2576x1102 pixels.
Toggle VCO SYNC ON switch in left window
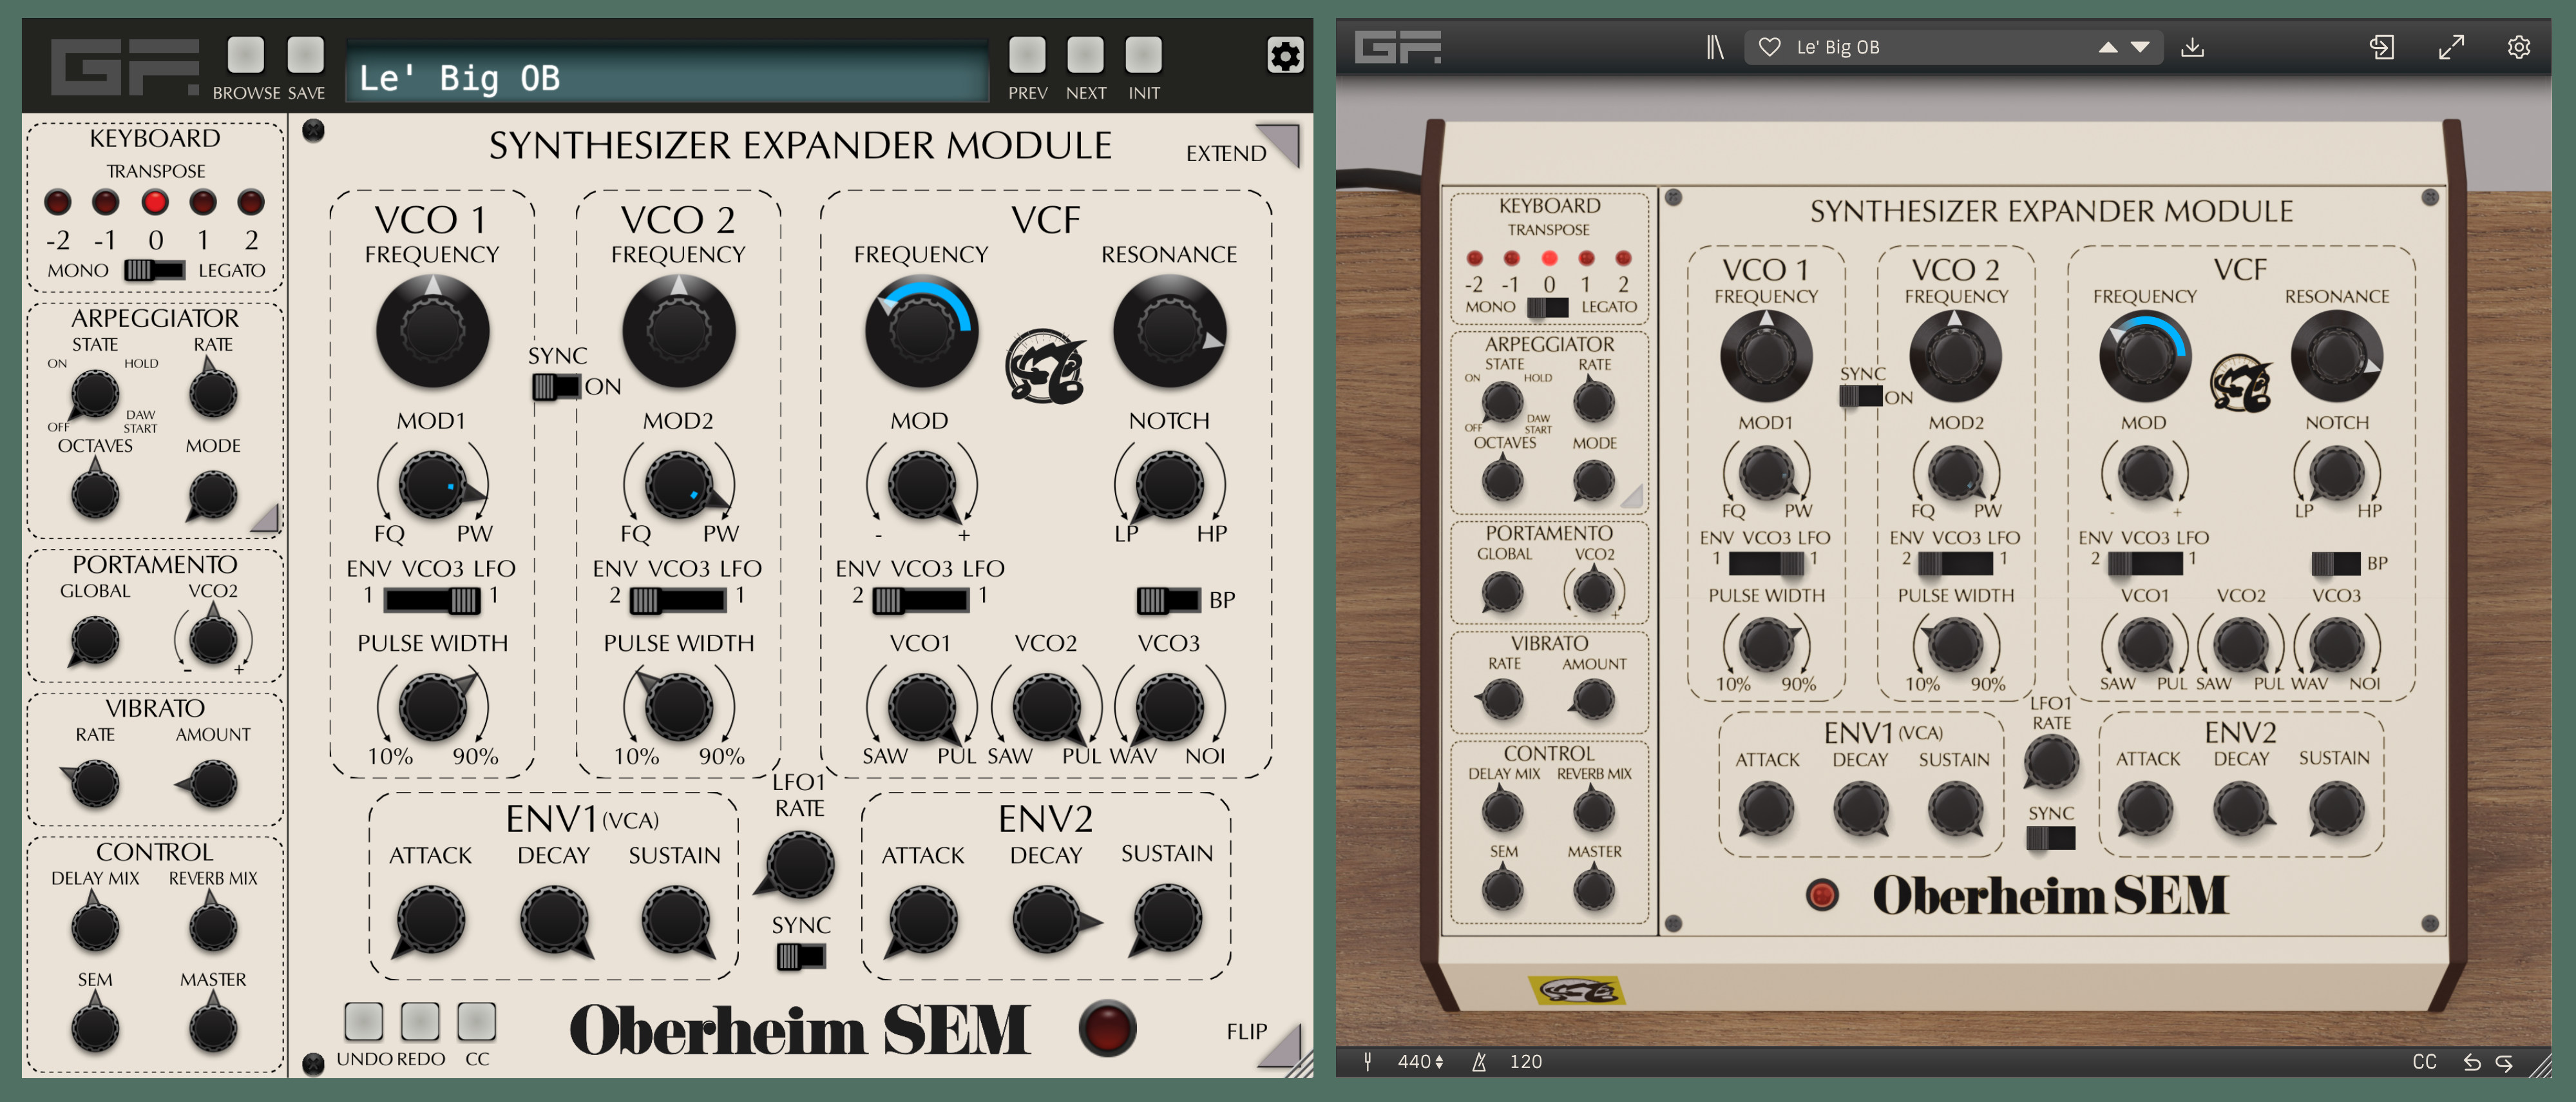tap(556, 386)
